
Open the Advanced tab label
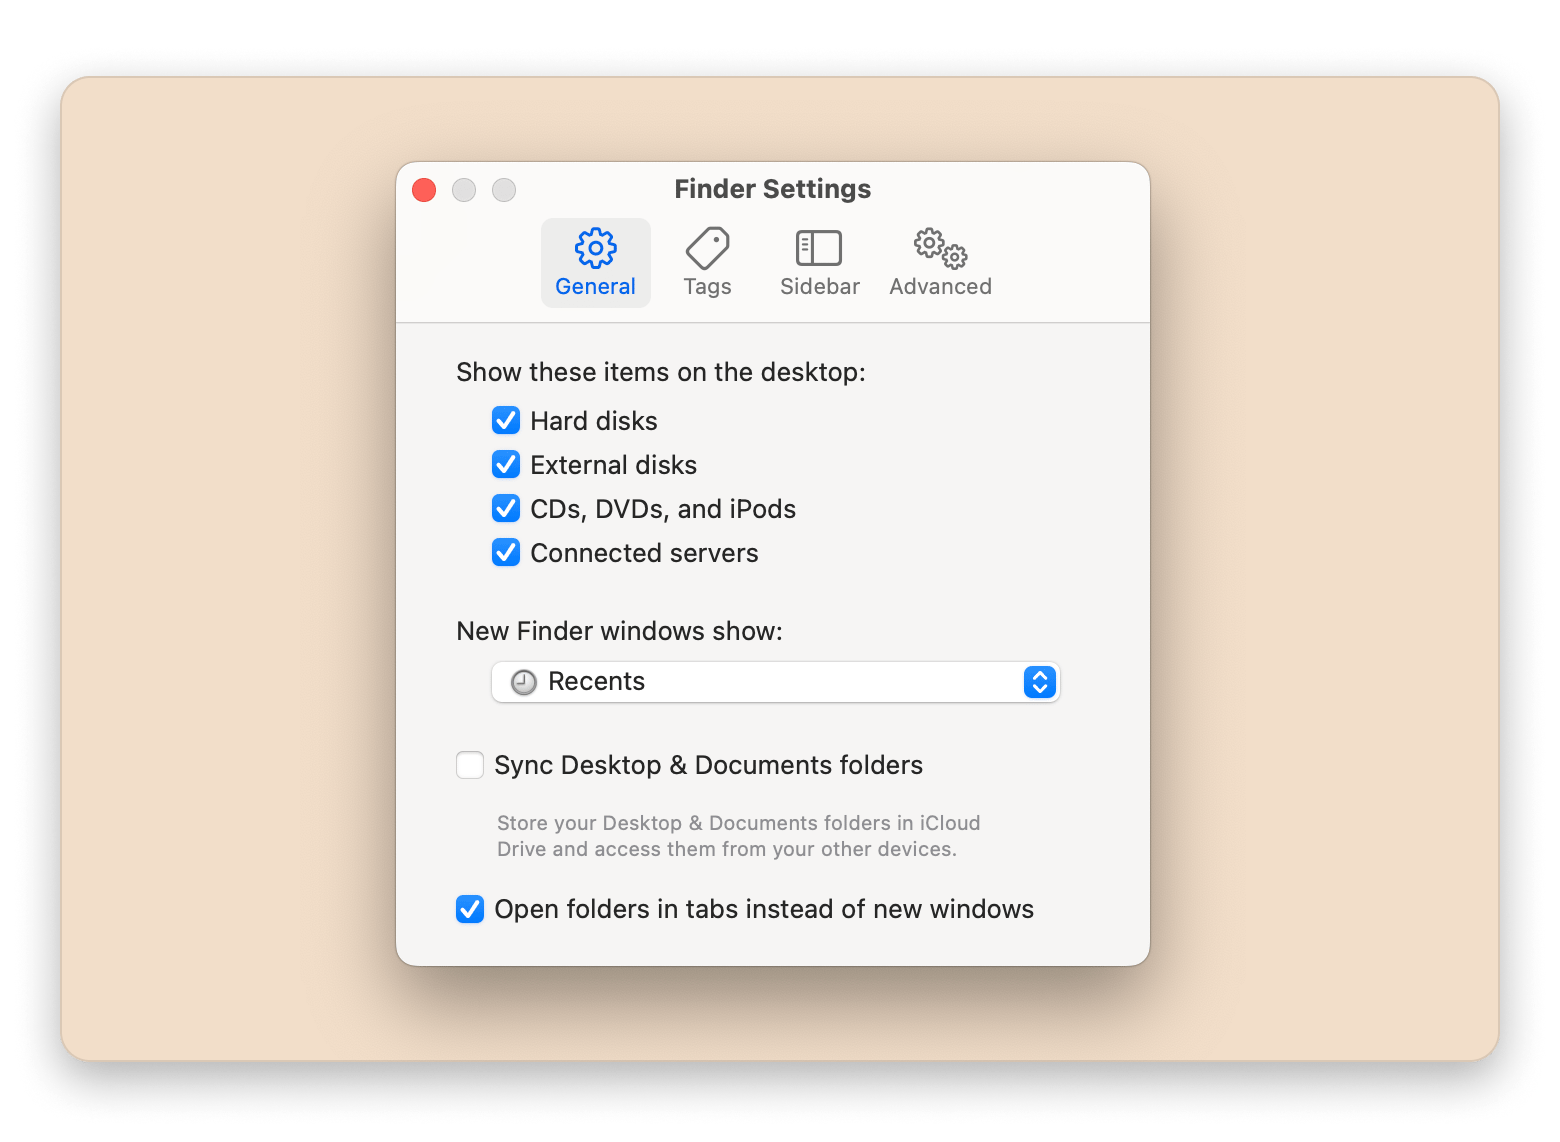pos(940,287)
